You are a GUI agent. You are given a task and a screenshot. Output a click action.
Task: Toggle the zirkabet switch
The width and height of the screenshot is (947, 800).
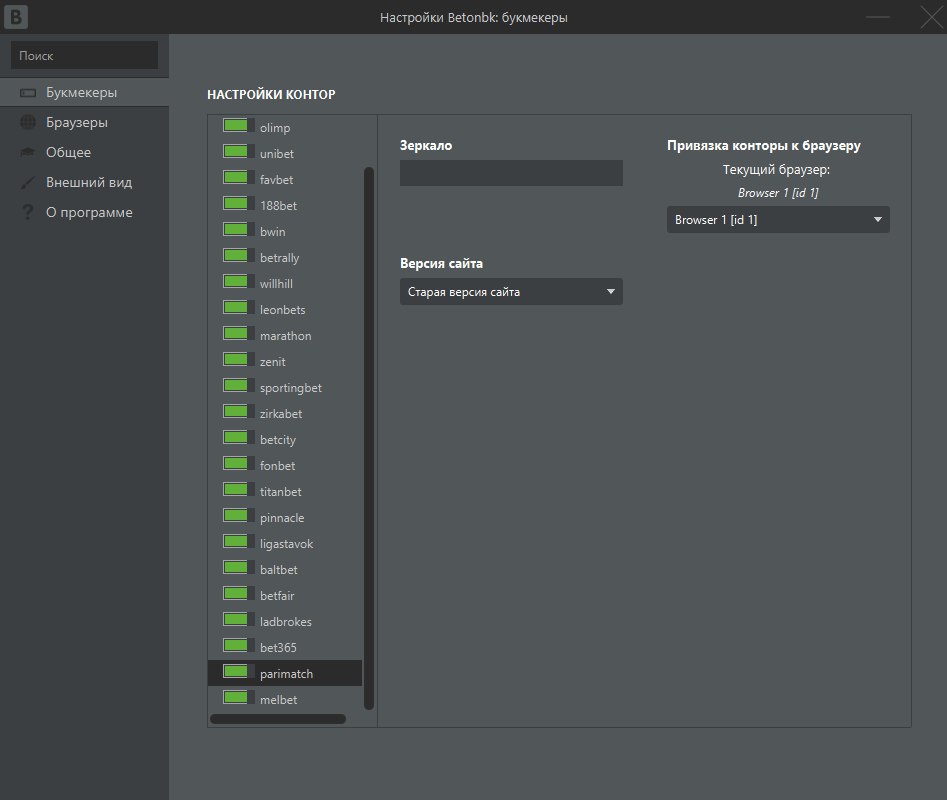(x=238, y=411)
